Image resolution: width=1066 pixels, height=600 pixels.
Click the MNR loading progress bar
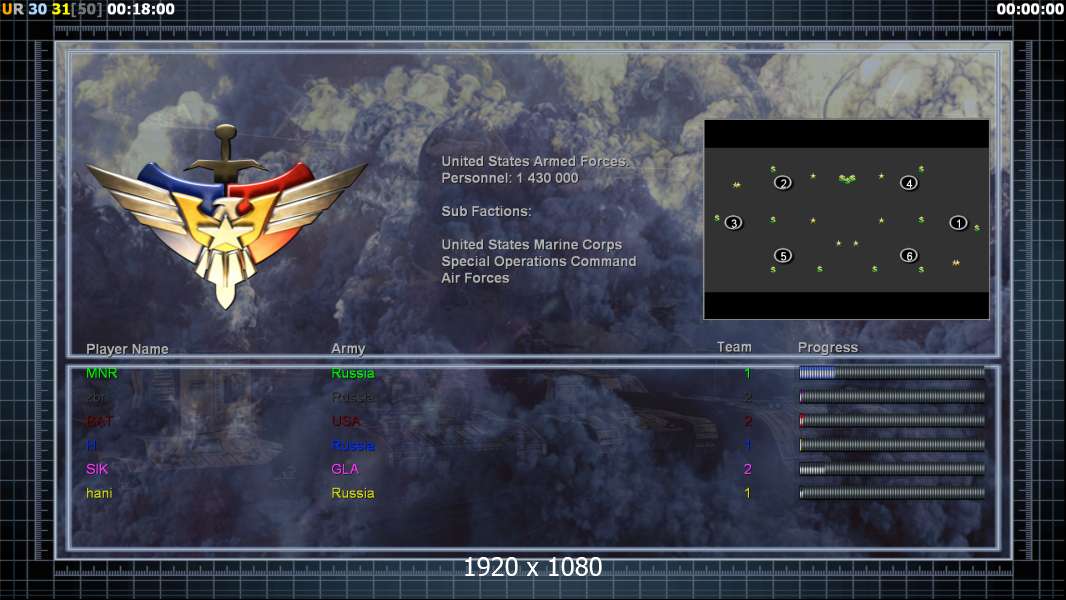(892, 372)
